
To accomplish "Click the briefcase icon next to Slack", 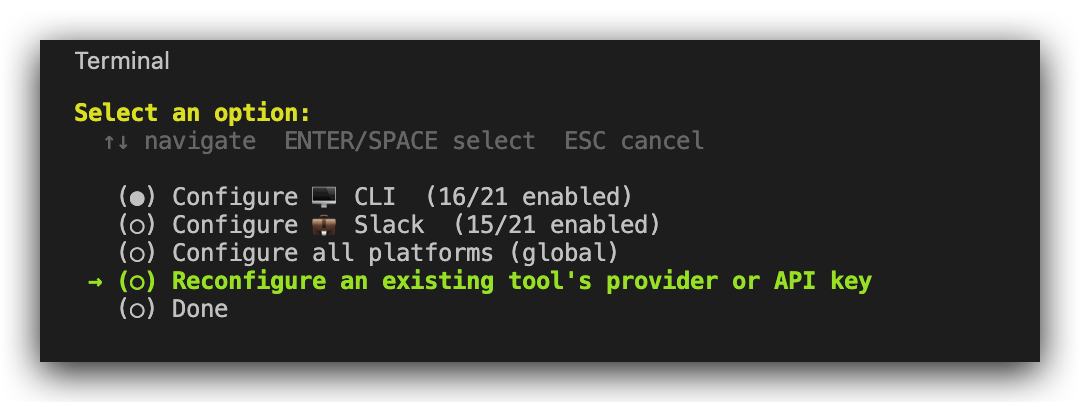I will [x=326, y=225].
